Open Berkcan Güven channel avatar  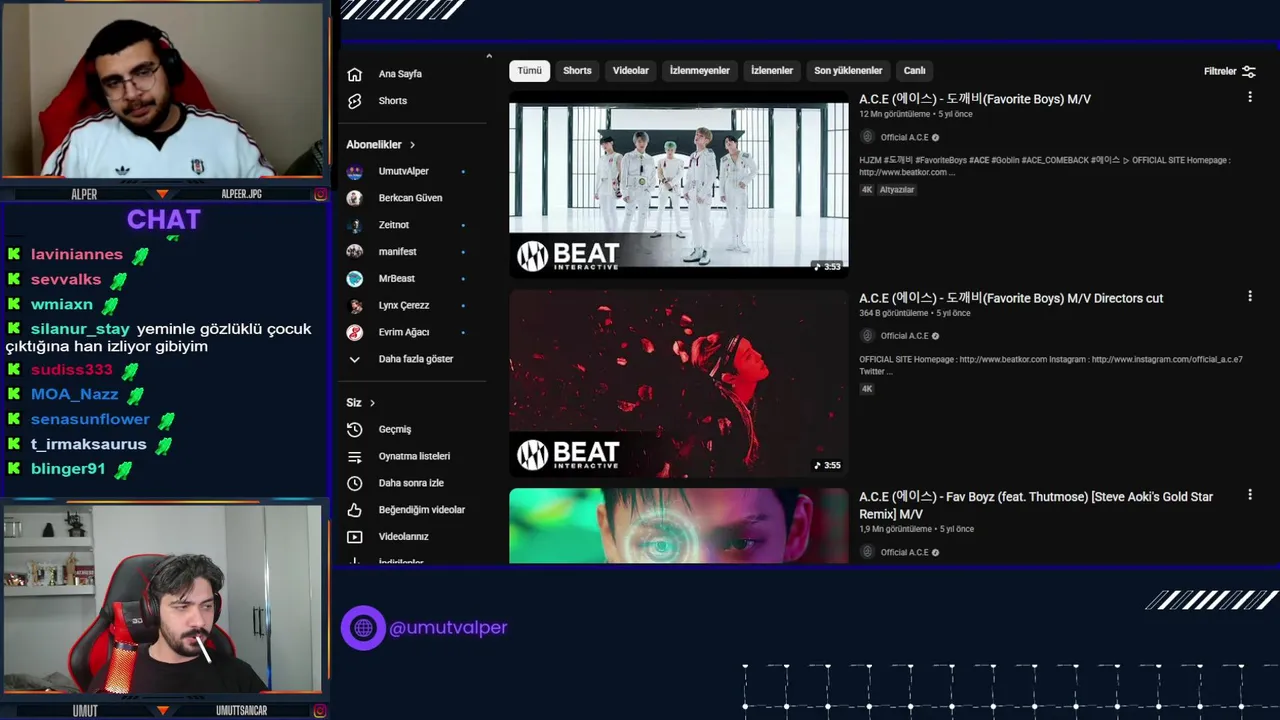[x=354, y=198]
